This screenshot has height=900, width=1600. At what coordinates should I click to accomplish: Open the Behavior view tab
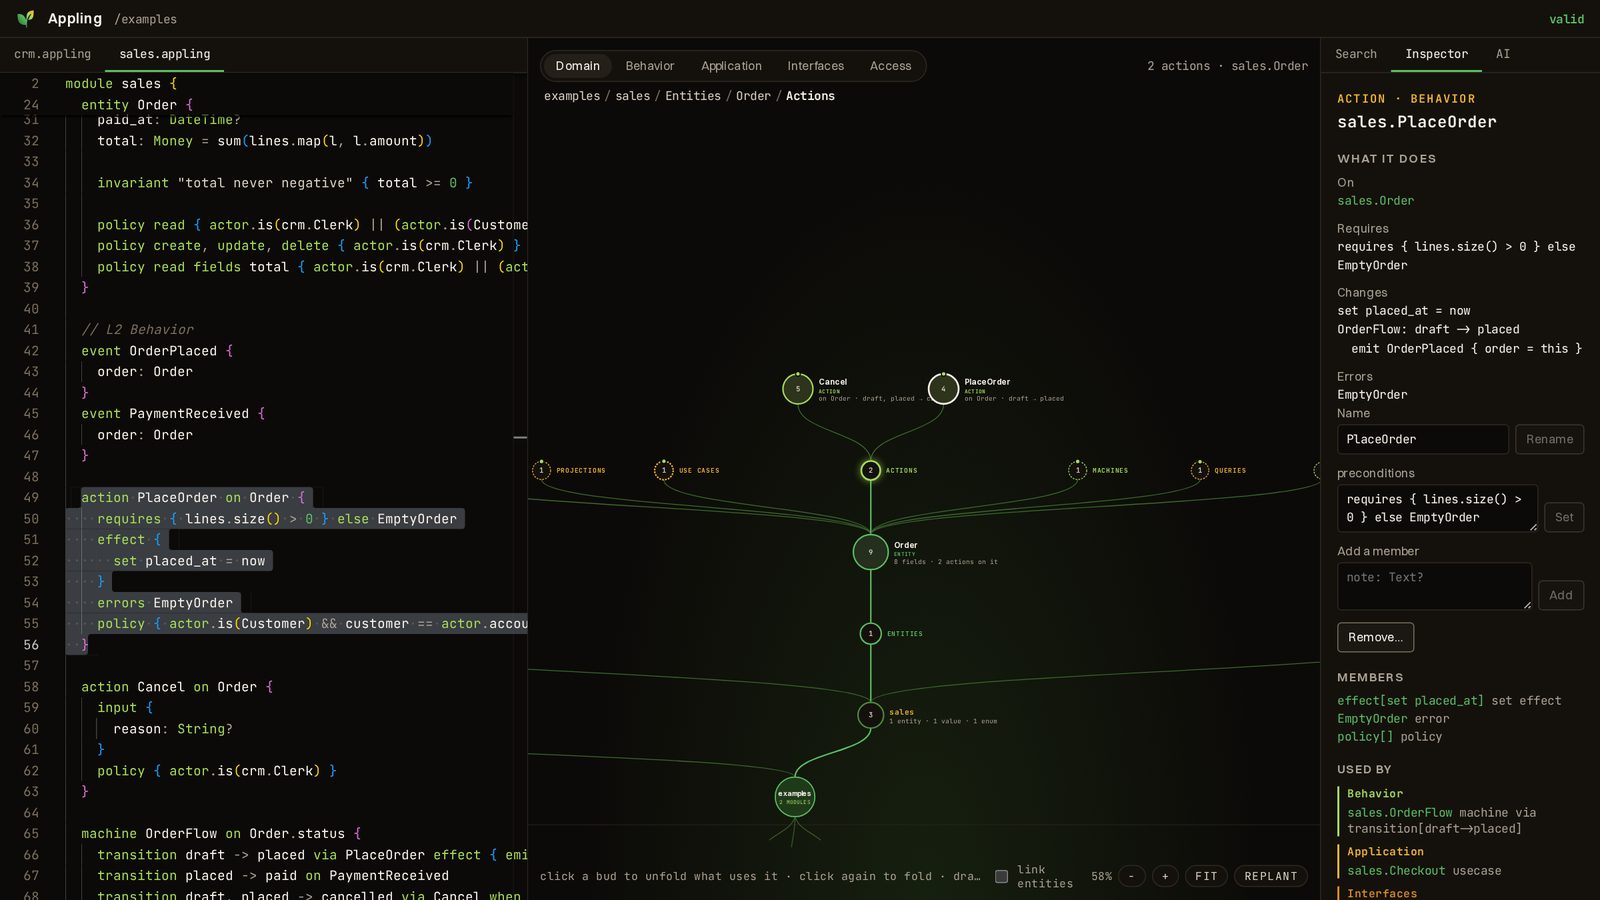(650, 66)
